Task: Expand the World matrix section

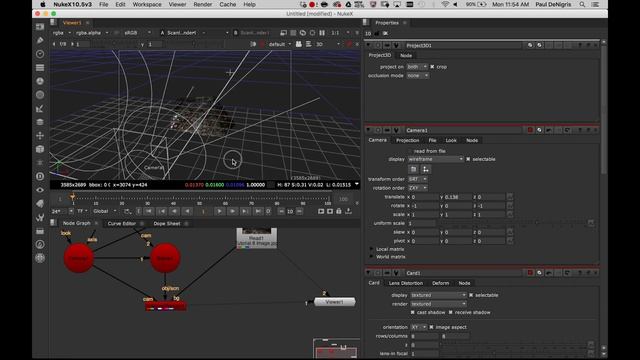Action: pos(371,257)
